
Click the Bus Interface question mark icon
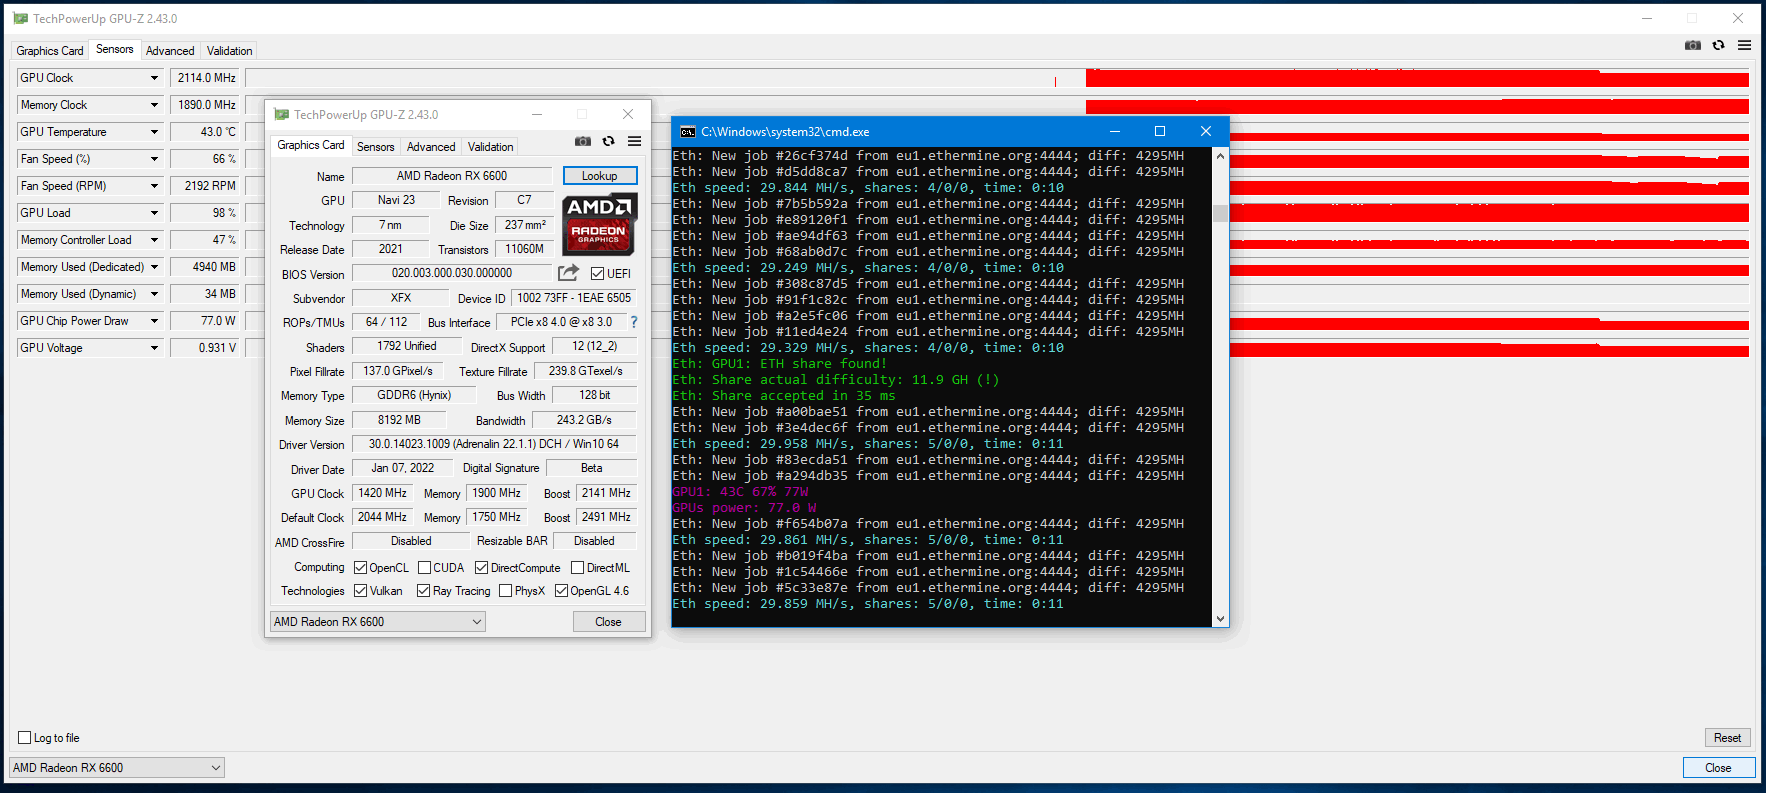(633, 322)
